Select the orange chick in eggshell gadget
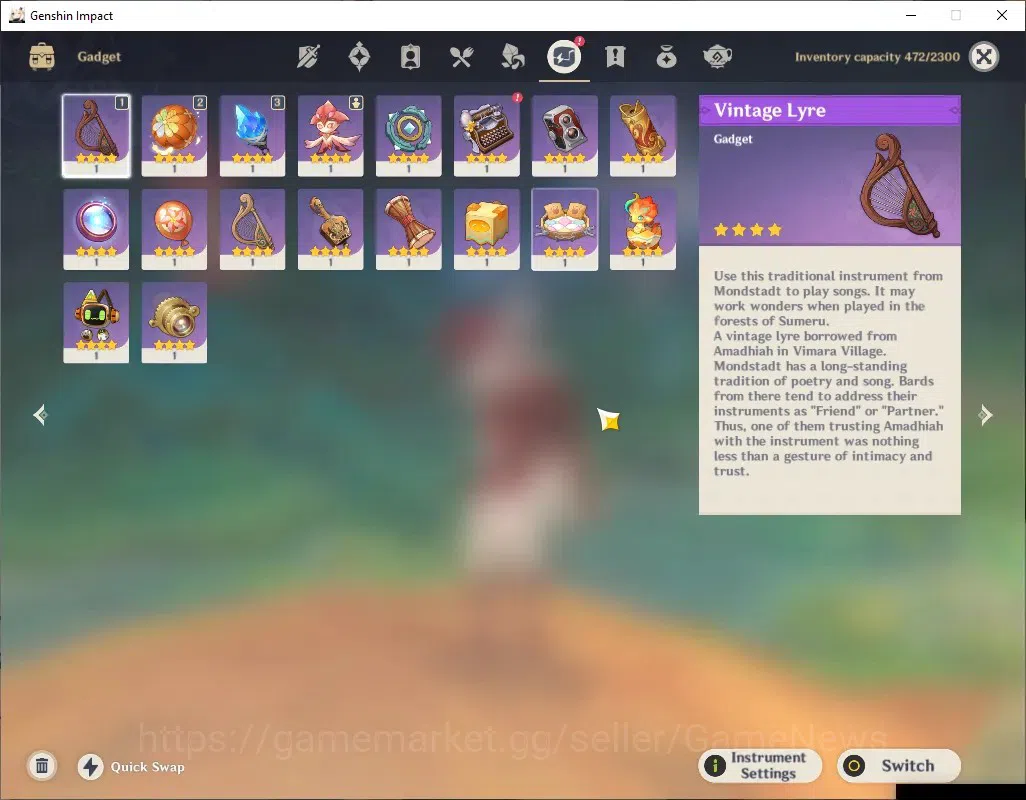 643,230
